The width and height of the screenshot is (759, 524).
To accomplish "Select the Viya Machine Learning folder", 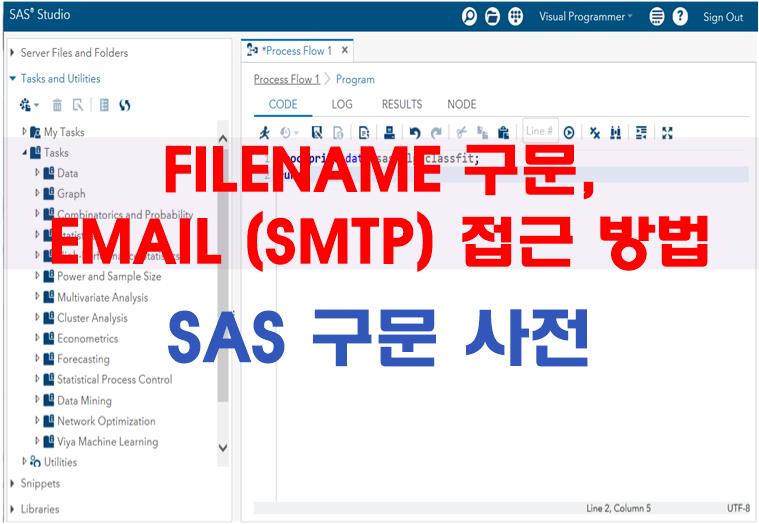I will (107, 441).
